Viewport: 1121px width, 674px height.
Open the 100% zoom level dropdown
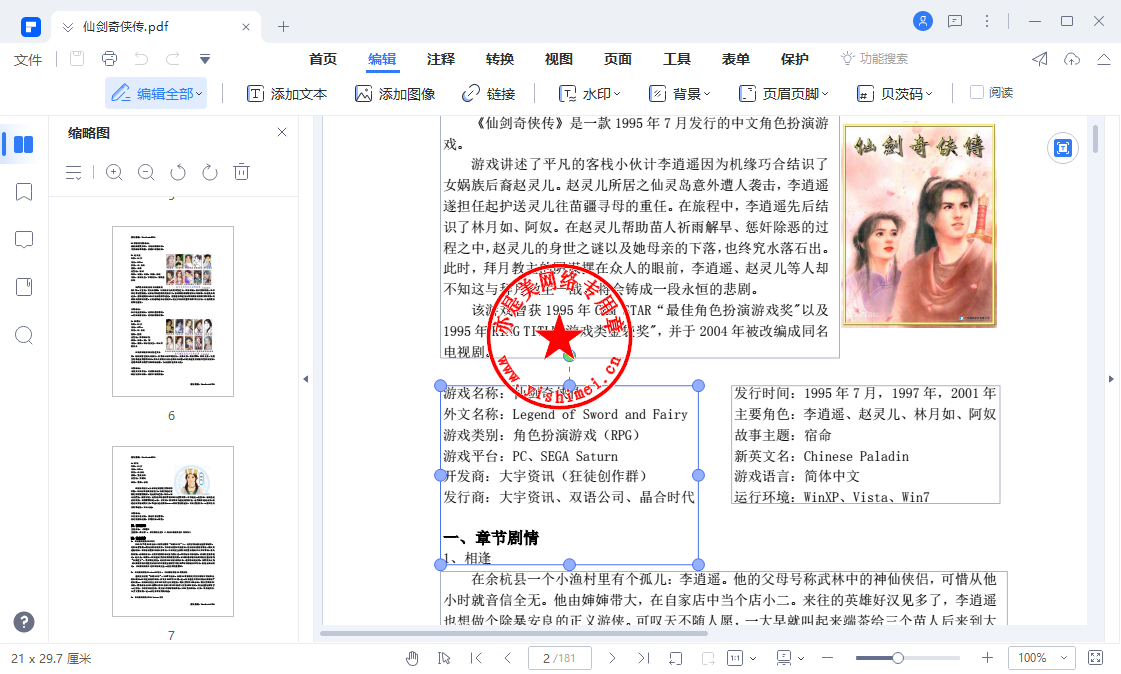1042,658
